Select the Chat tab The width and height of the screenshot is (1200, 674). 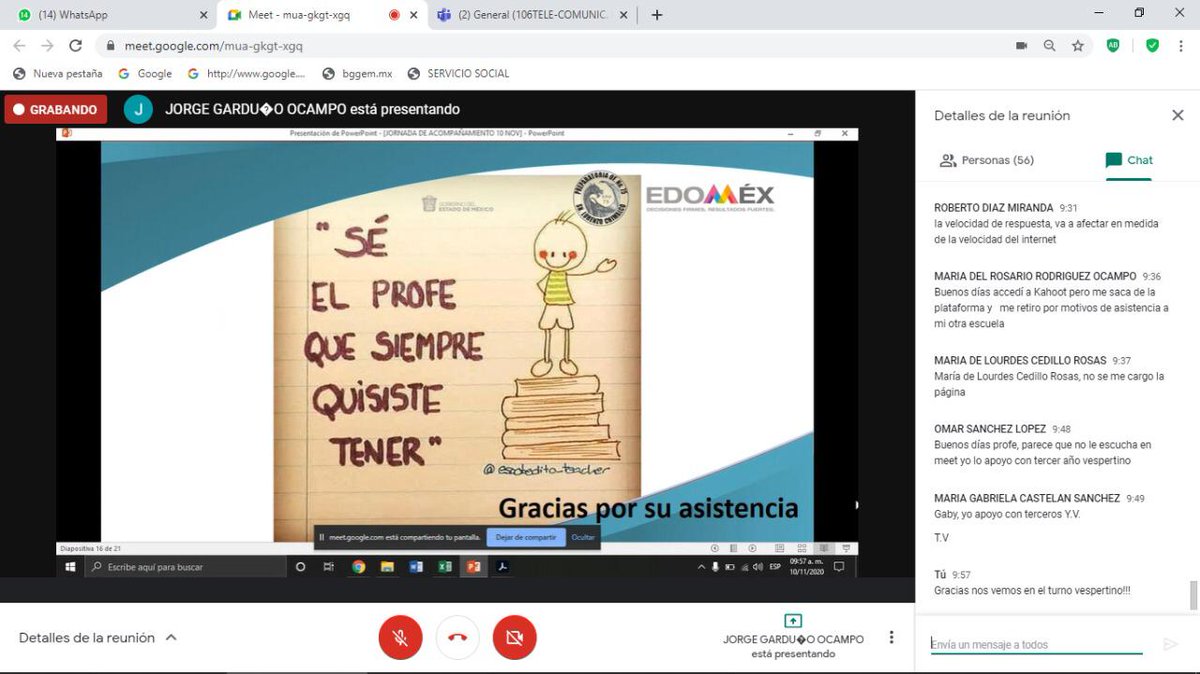1129,160
